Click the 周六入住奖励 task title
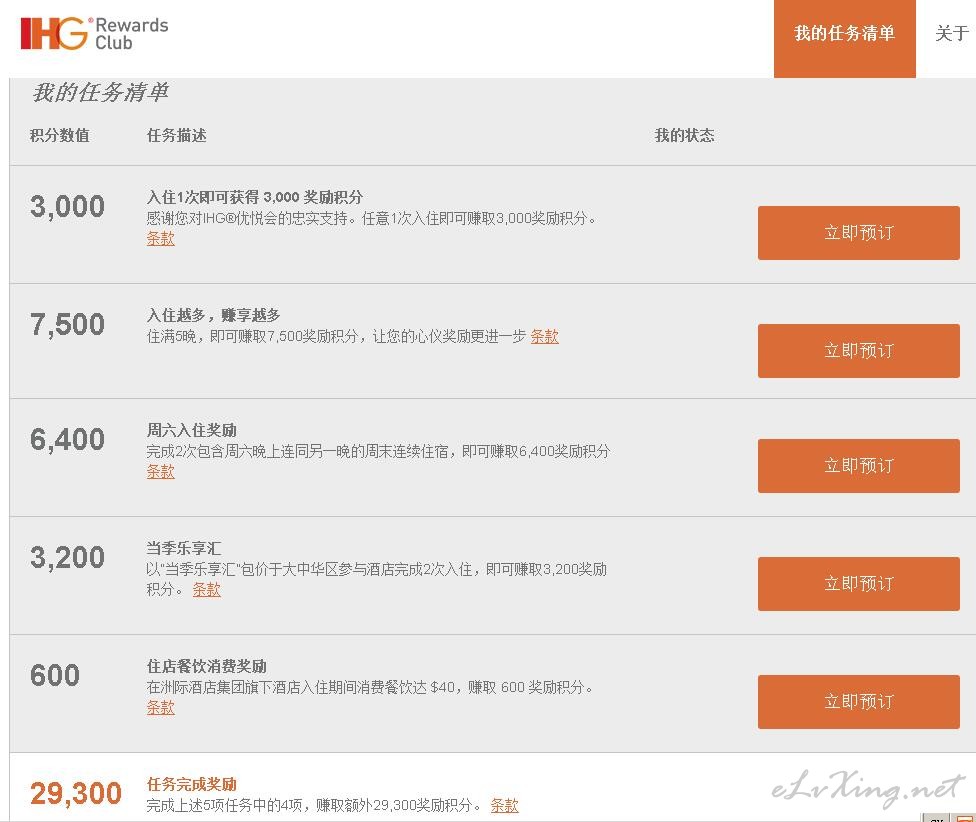The image size is (976, 822). point(192,430)
